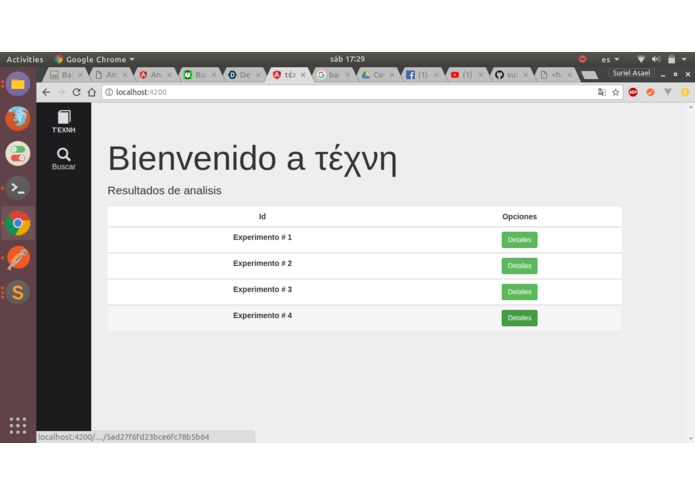Switch to the Google search 'ba' tab
Viewport: 695px width, 494px height.
pyautogui.click(x=334, y=74)
